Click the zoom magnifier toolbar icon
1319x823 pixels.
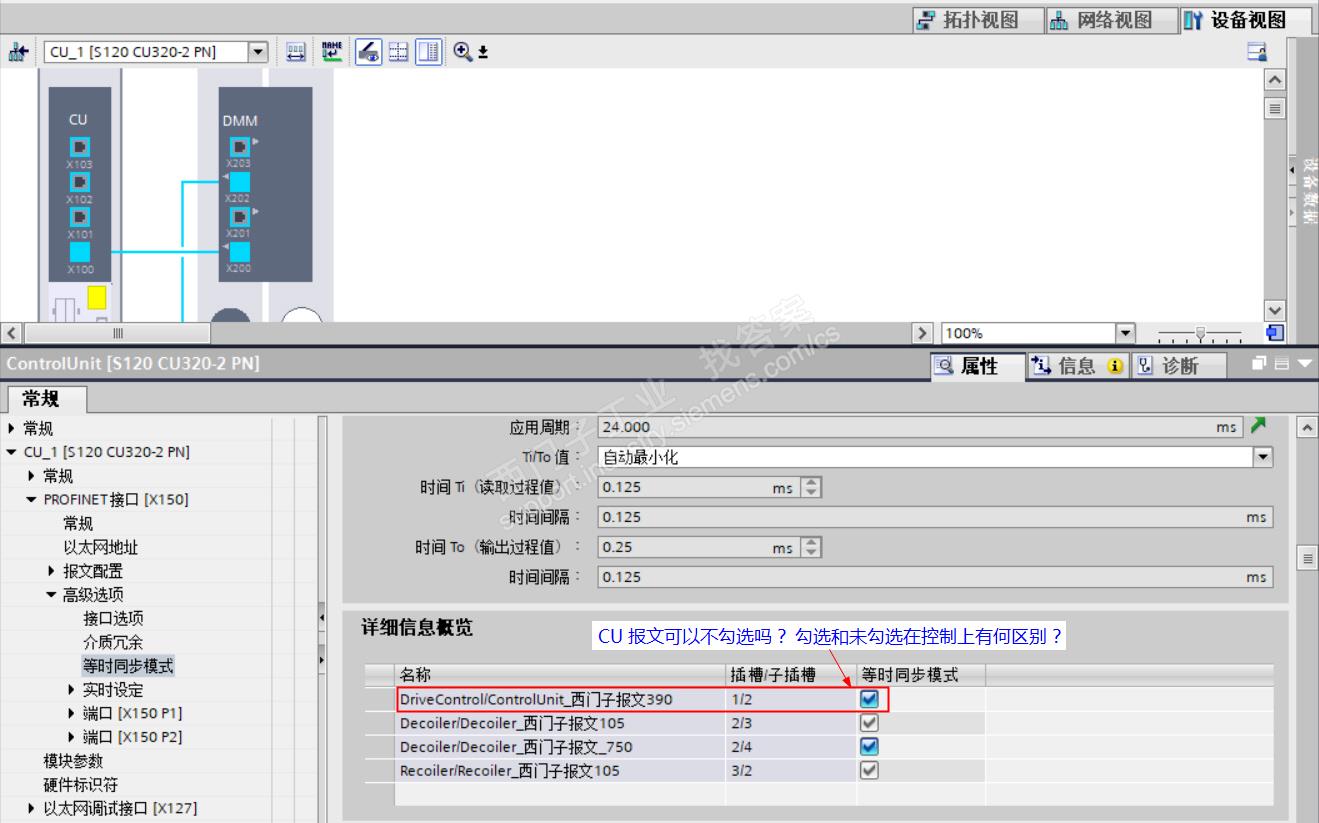[462, 52]
